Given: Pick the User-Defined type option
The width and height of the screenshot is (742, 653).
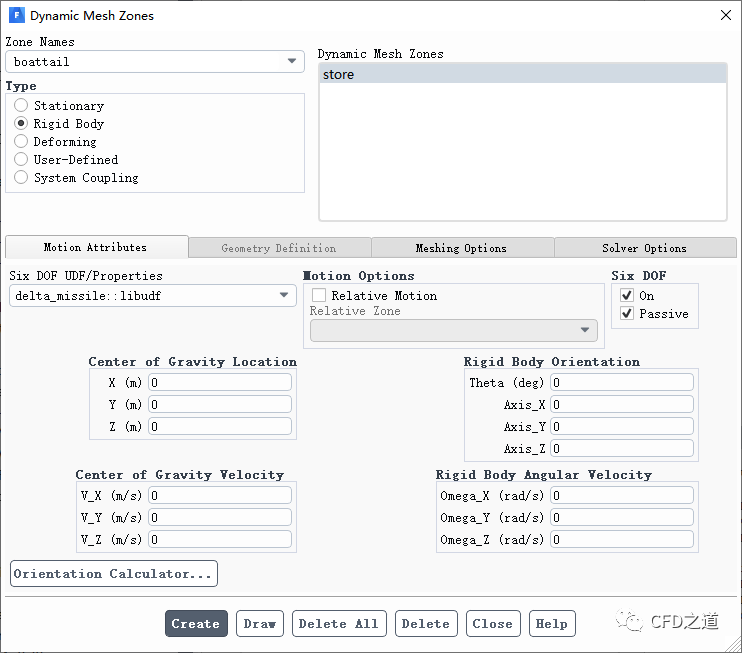Looking at the screenshot, I should [21, 159].
